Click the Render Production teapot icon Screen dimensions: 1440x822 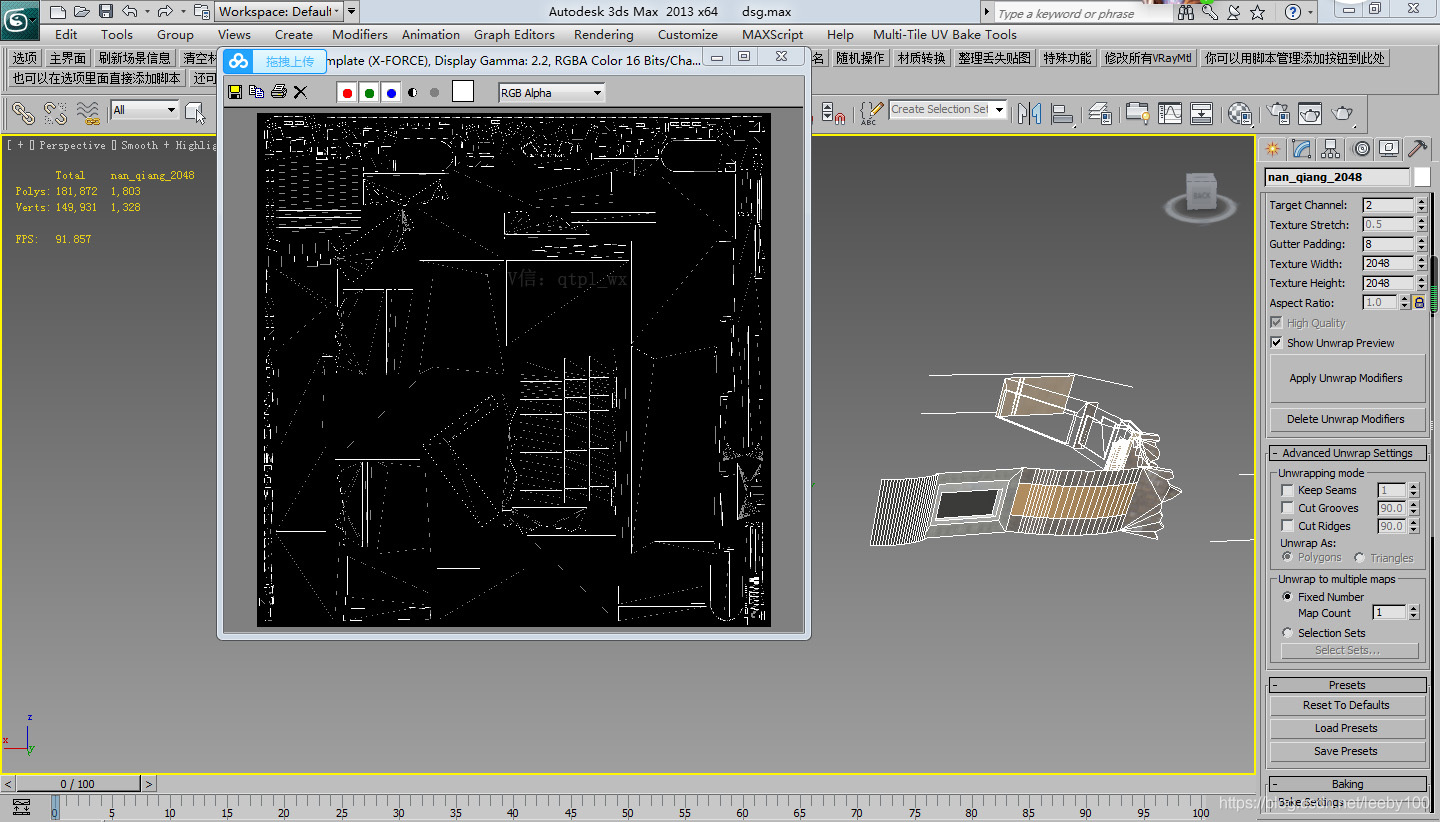coord(1344,112)
